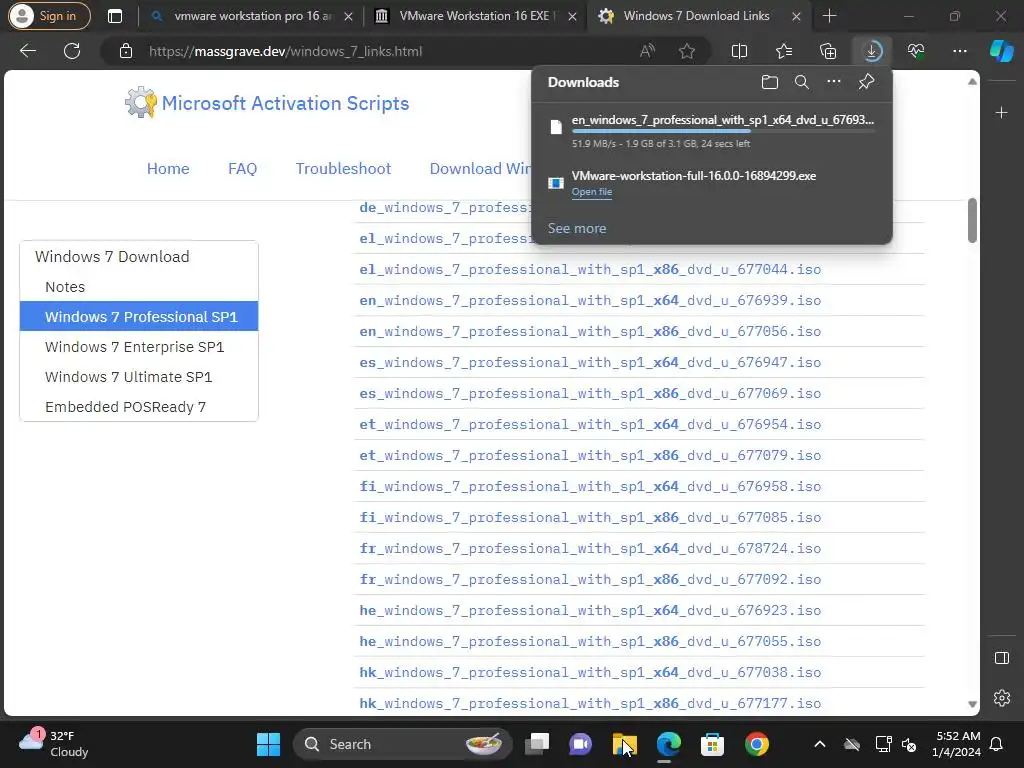Select Embedded POSReady 7 sidebar item
Viewport: 1024px width, 768px height.
[125, 407]
